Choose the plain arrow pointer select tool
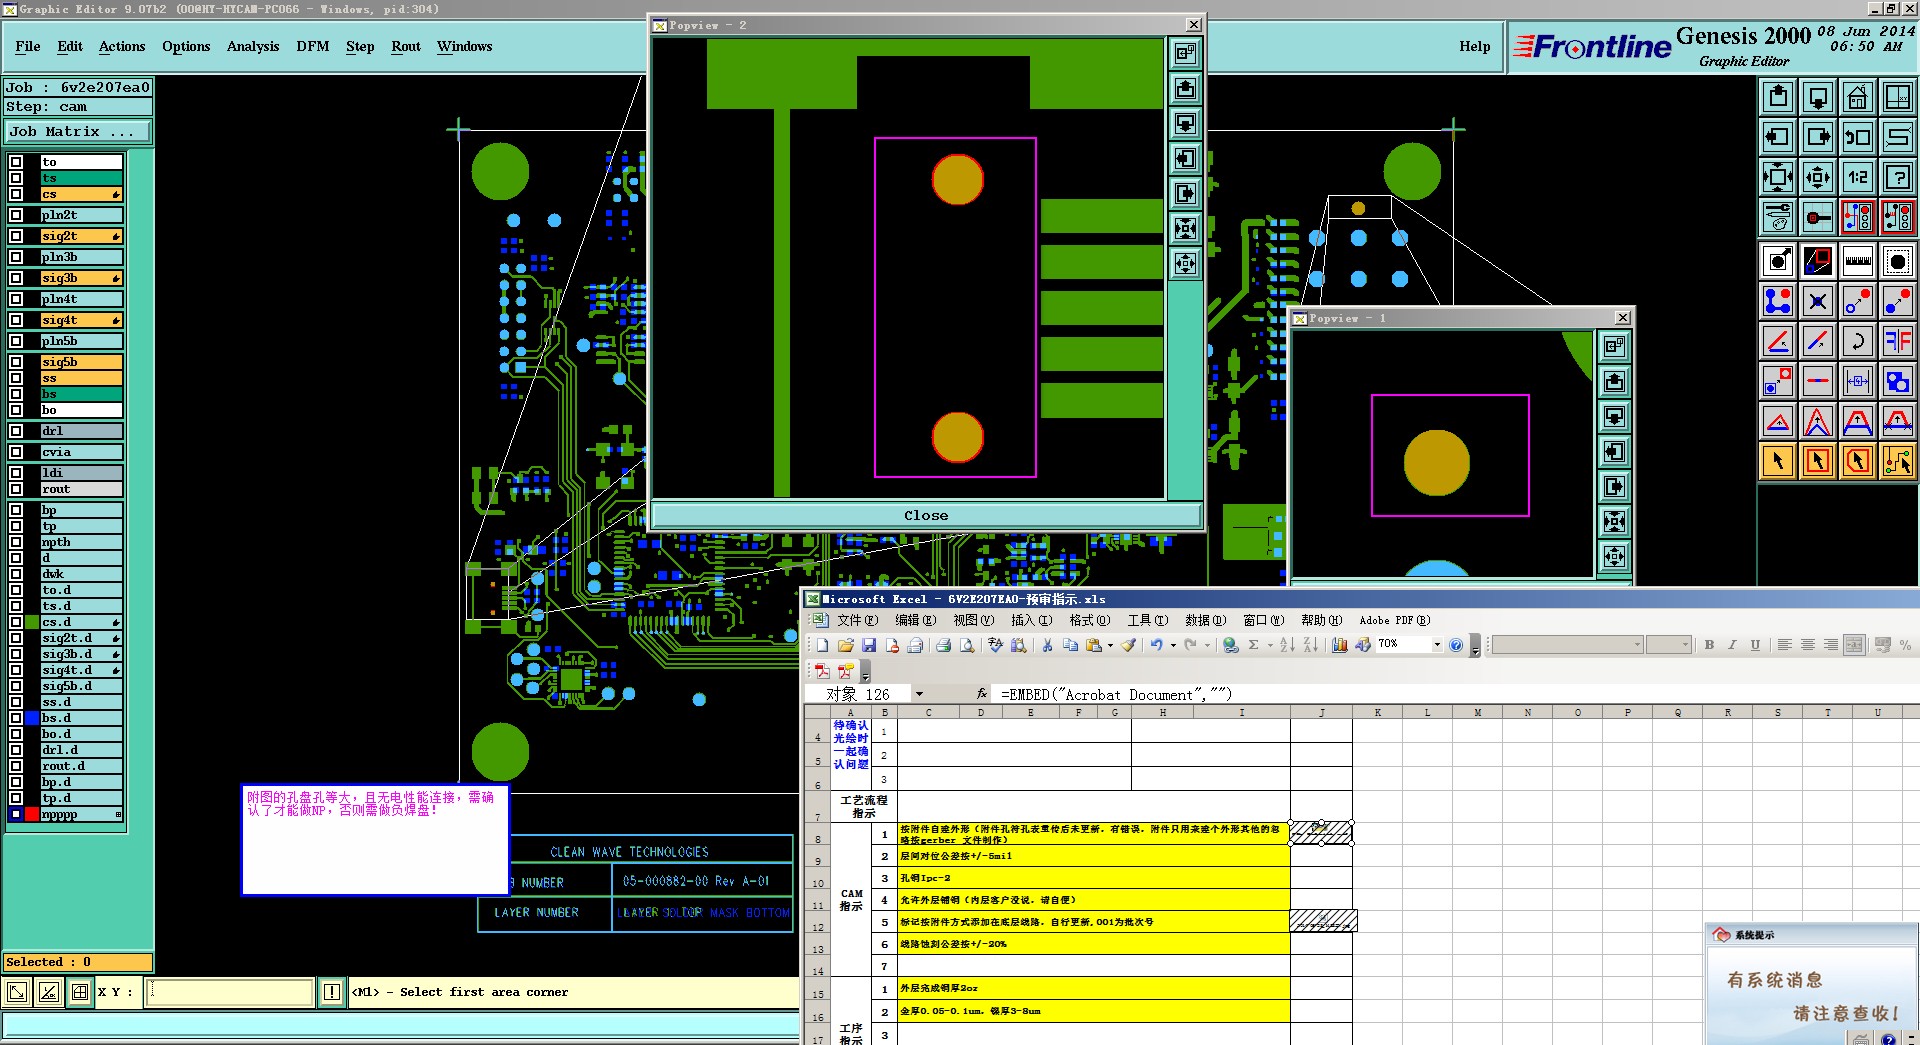Image resolution: width=1920 pixels, height=1045 pixels. point(1778,461)
